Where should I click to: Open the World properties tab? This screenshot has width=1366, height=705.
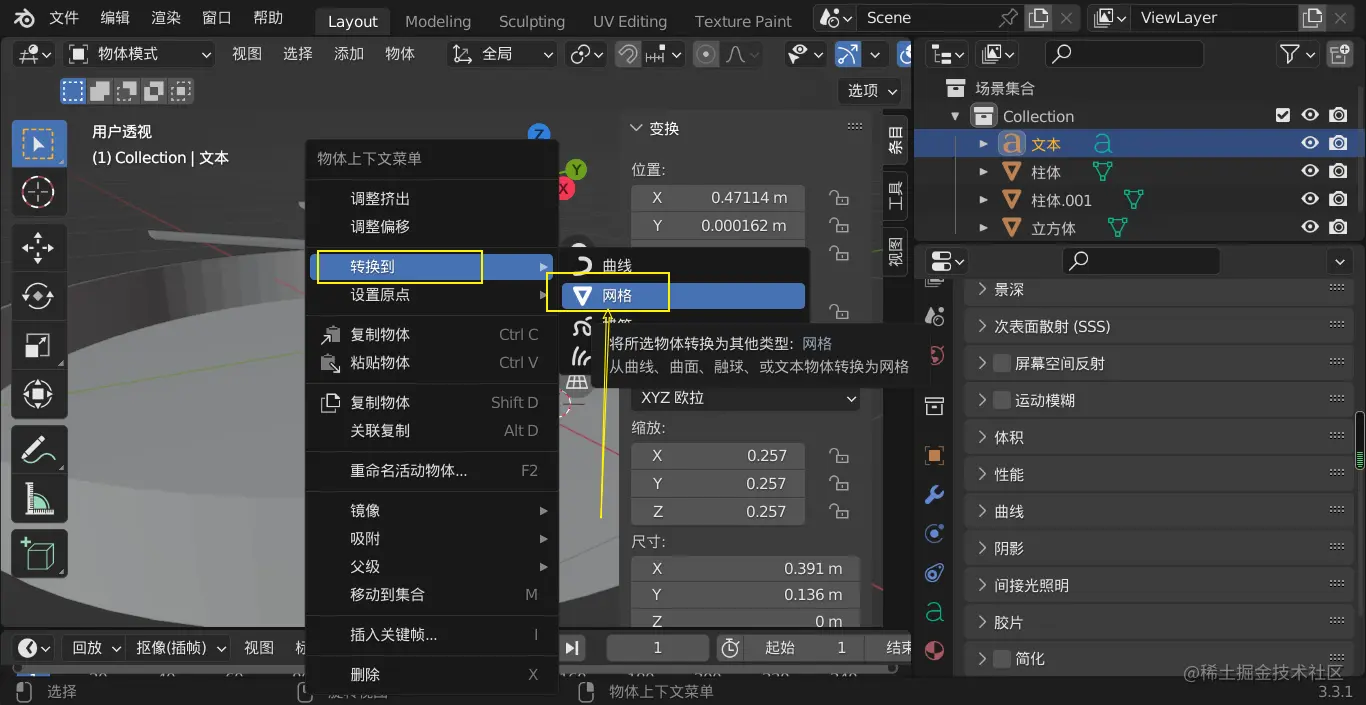(935, 354)
